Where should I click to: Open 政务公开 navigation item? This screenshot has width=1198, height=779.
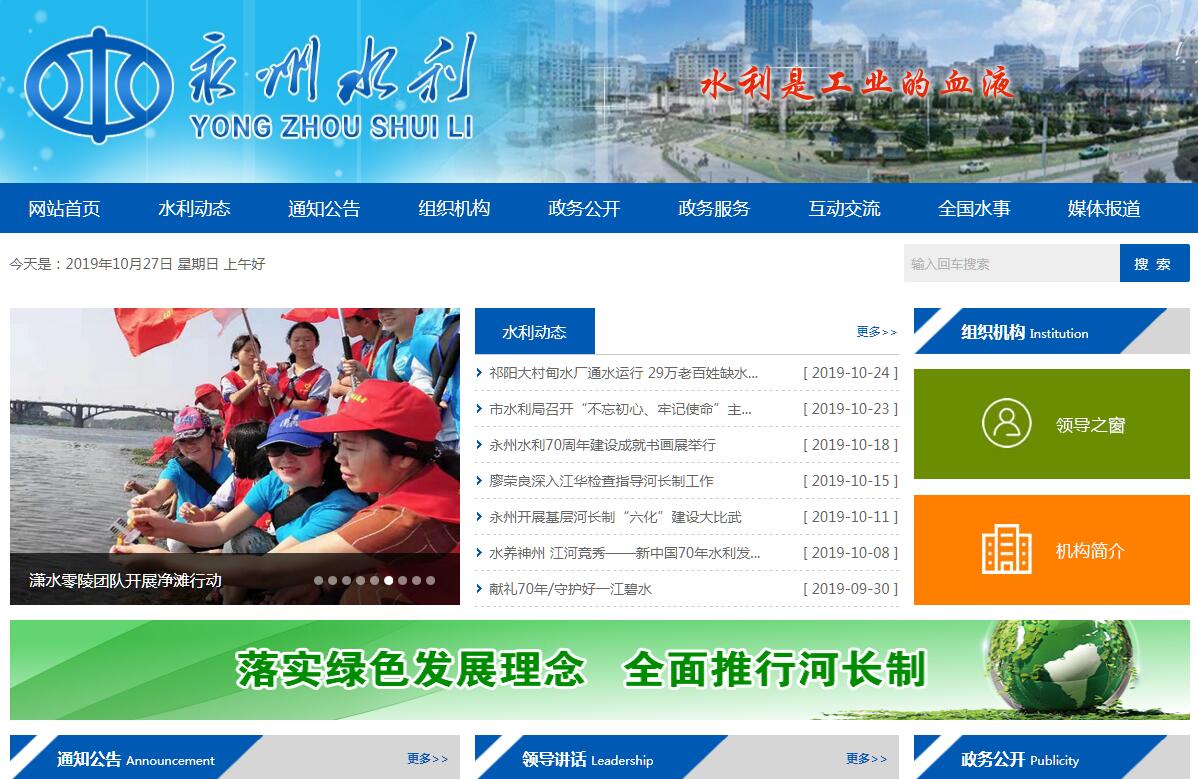pyautogui.click(x=584, y=208)
